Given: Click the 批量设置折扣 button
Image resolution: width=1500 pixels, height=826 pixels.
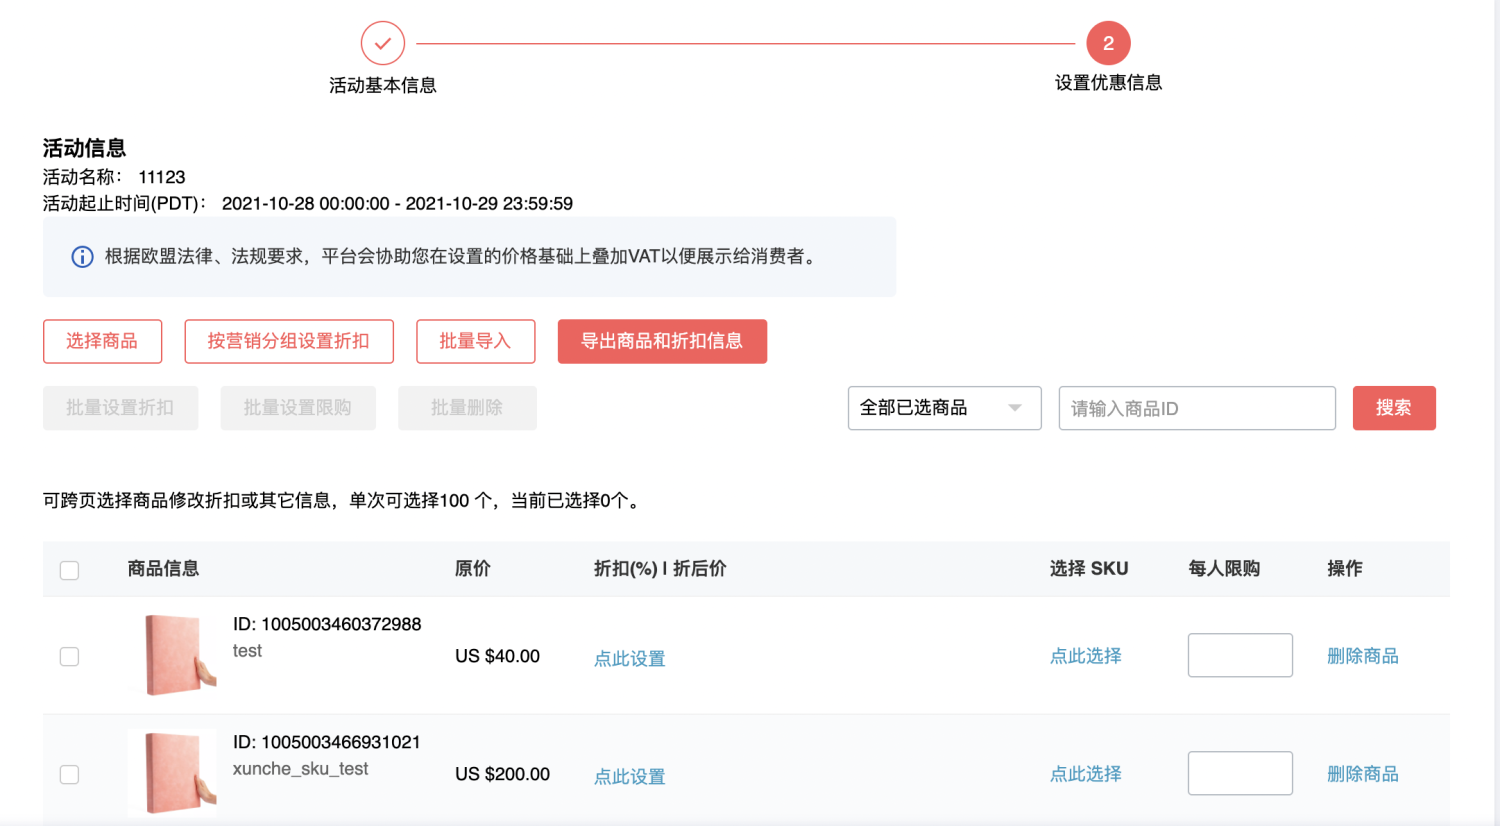Looking at the screenshot, I should coord(120,408).
